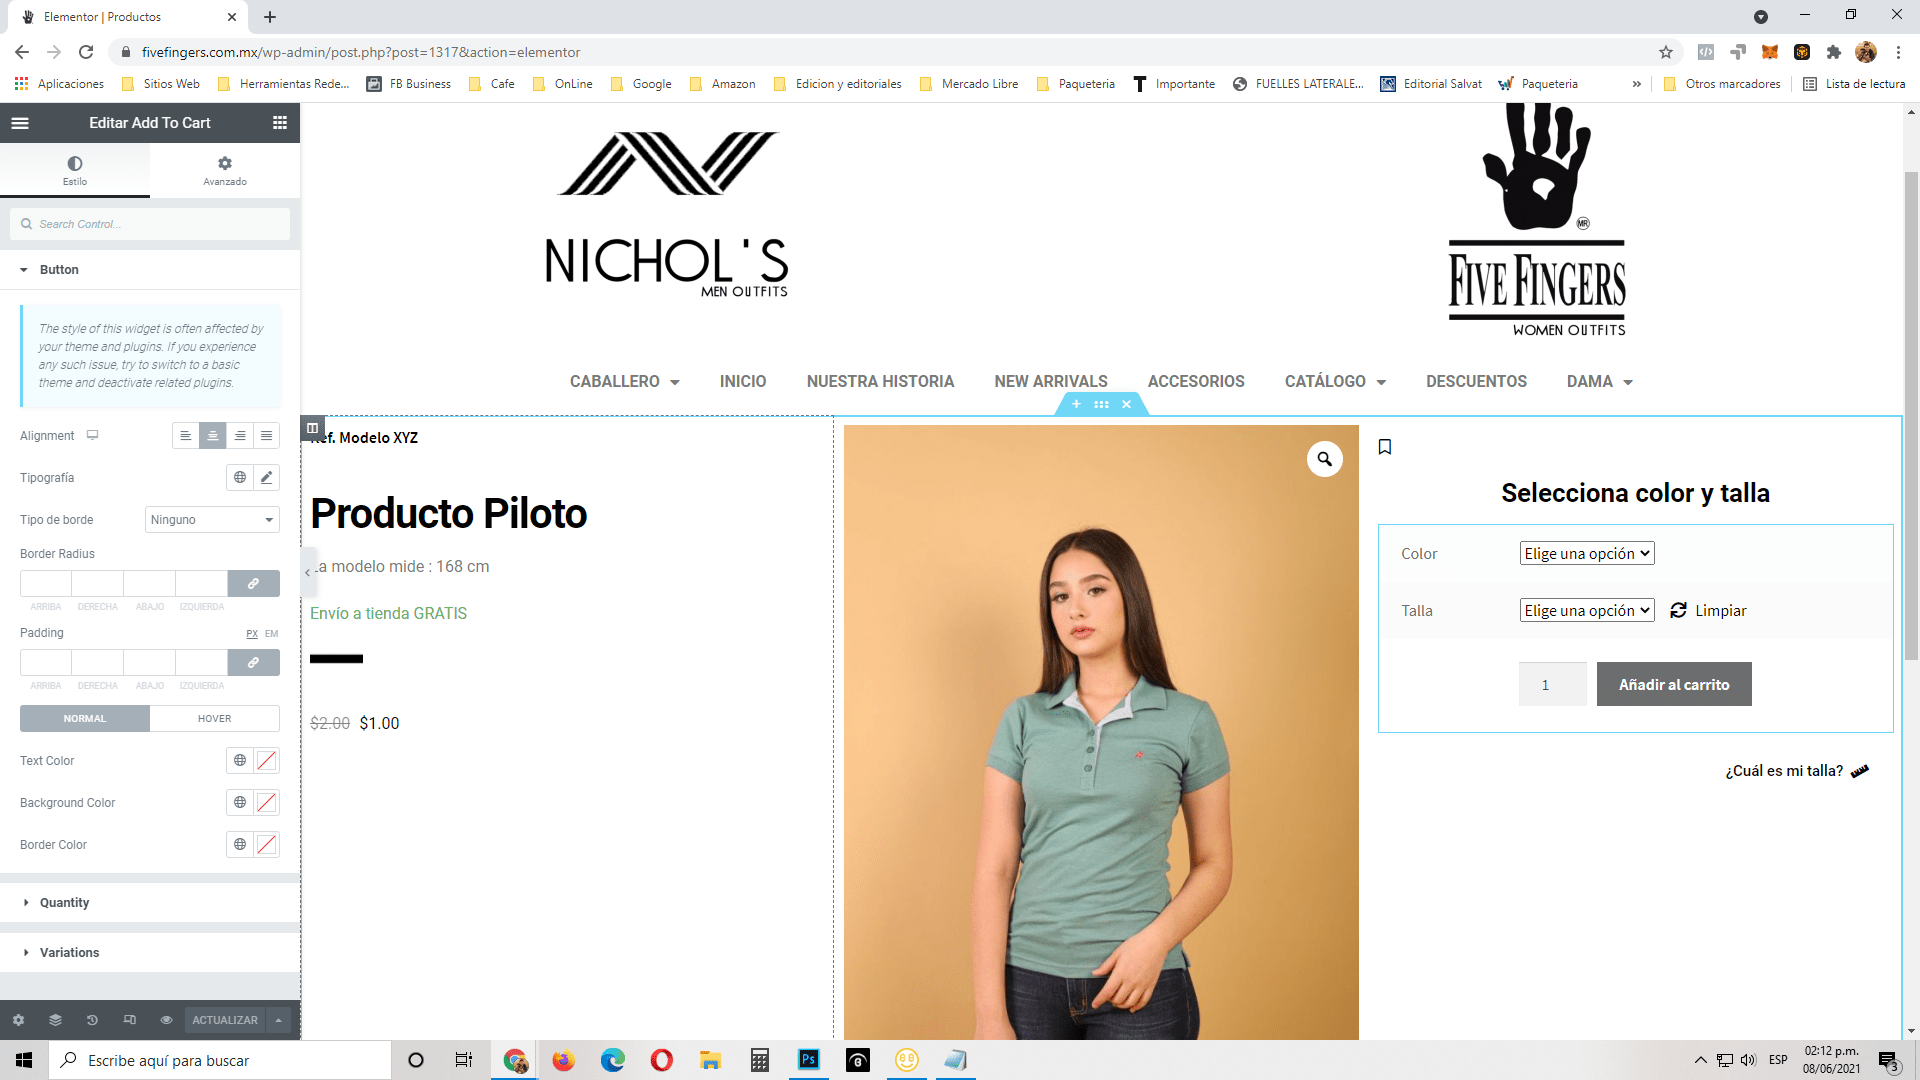Open the History icon
Viewport: 1920px width, 1080px height.
[92, 1020]
